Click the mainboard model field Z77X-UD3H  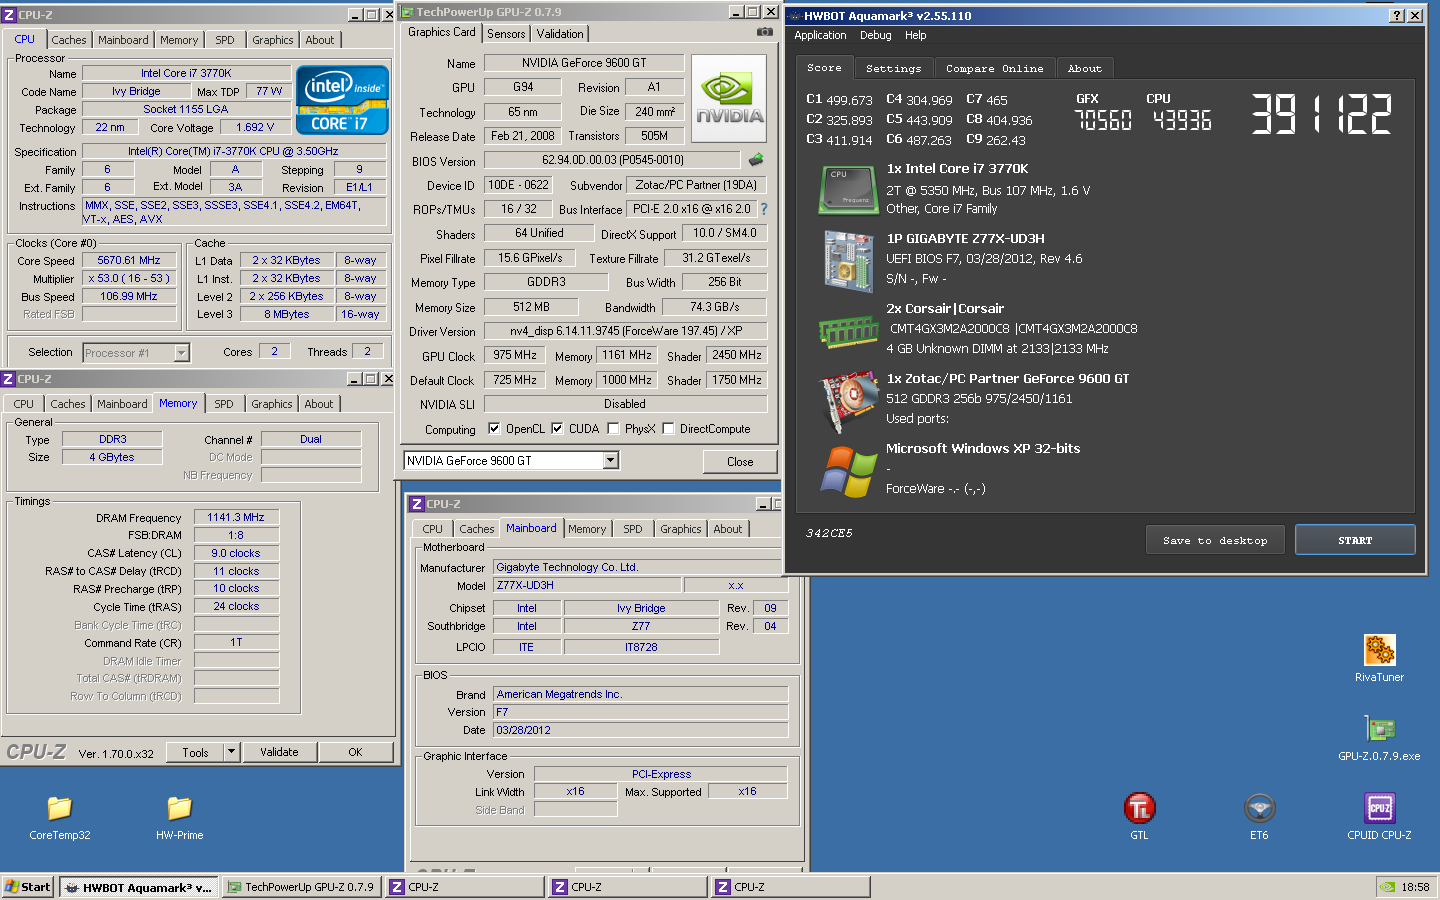(588, 585)
